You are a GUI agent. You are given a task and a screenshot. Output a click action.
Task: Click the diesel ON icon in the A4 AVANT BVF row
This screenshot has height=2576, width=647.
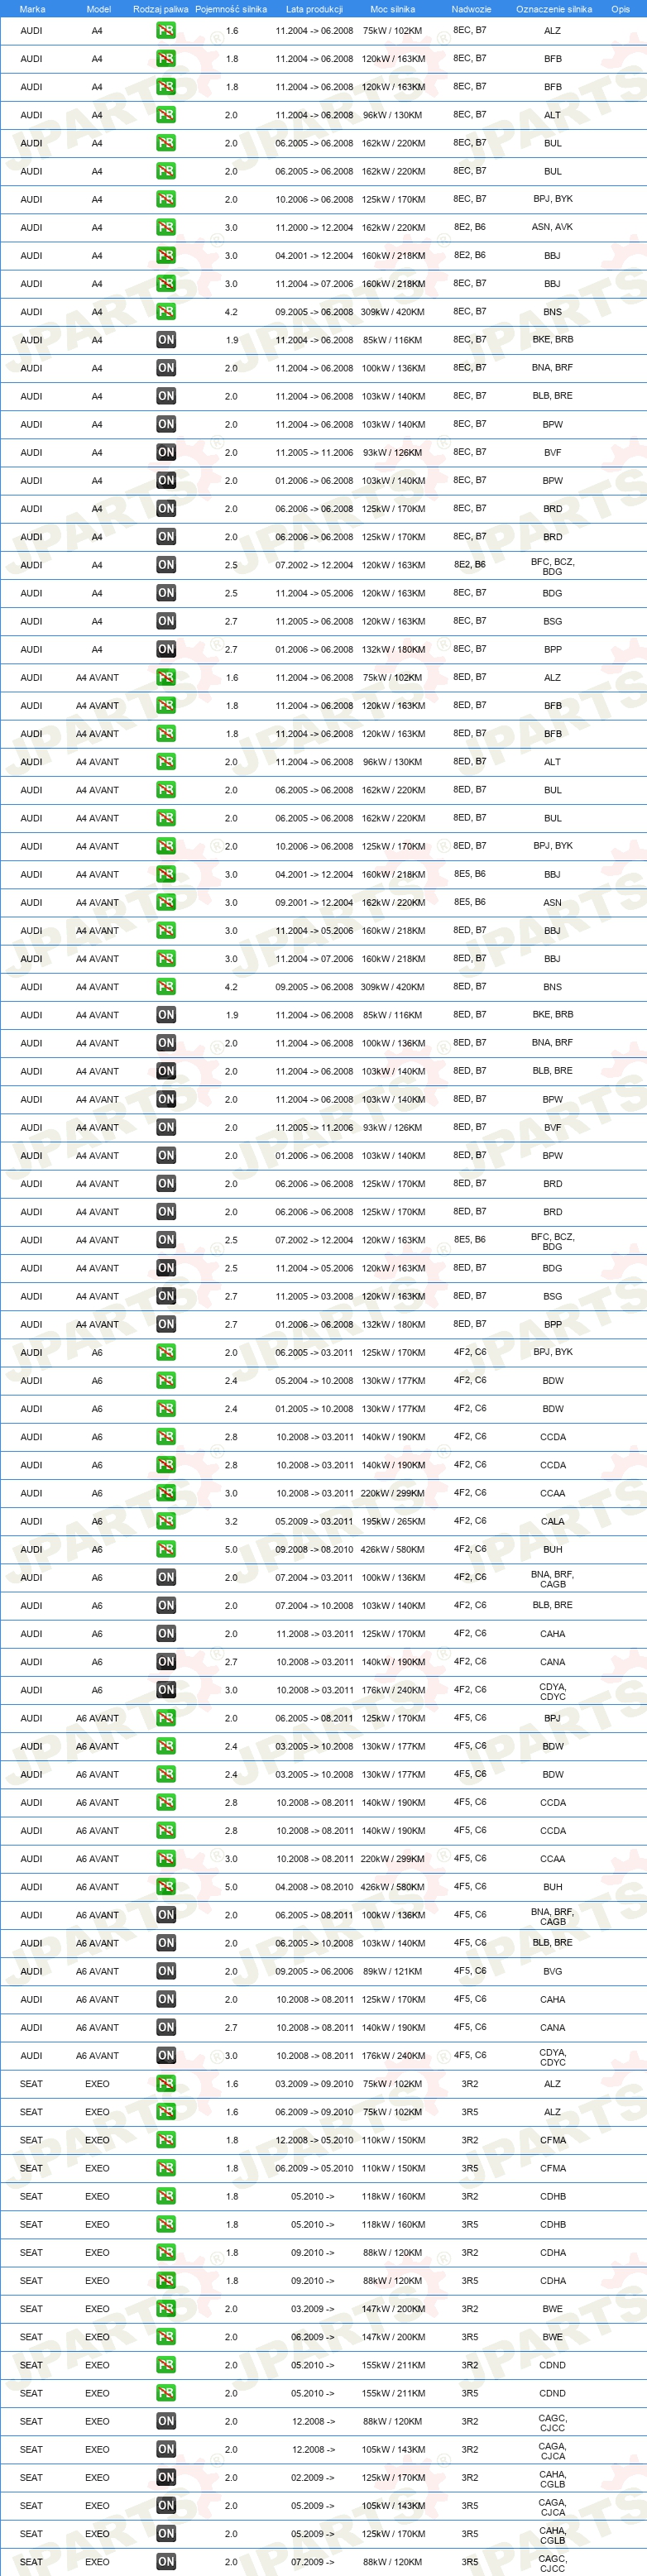pos(166,1127)
